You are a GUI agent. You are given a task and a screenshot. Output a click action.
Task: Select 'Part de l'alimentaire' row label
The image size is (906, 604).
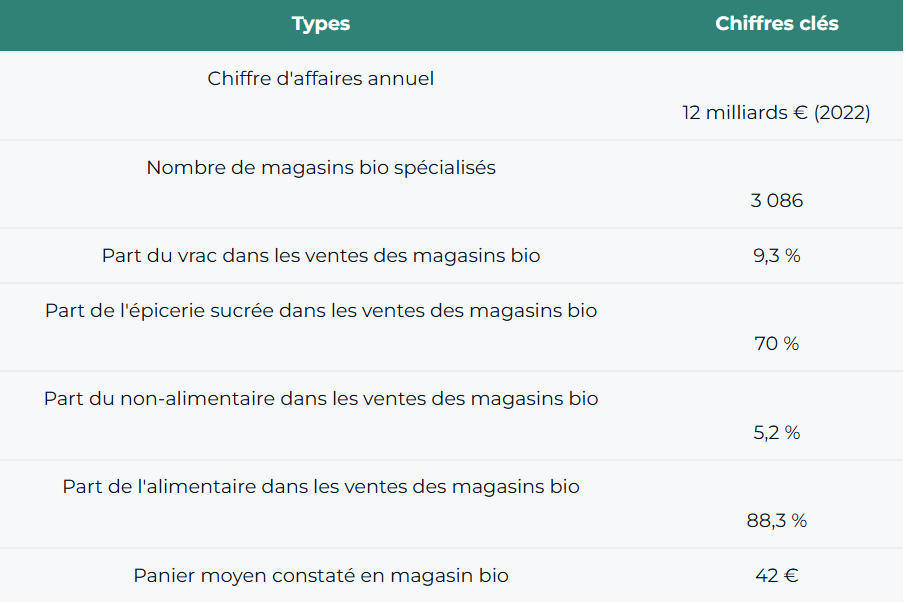coord(321,488)
